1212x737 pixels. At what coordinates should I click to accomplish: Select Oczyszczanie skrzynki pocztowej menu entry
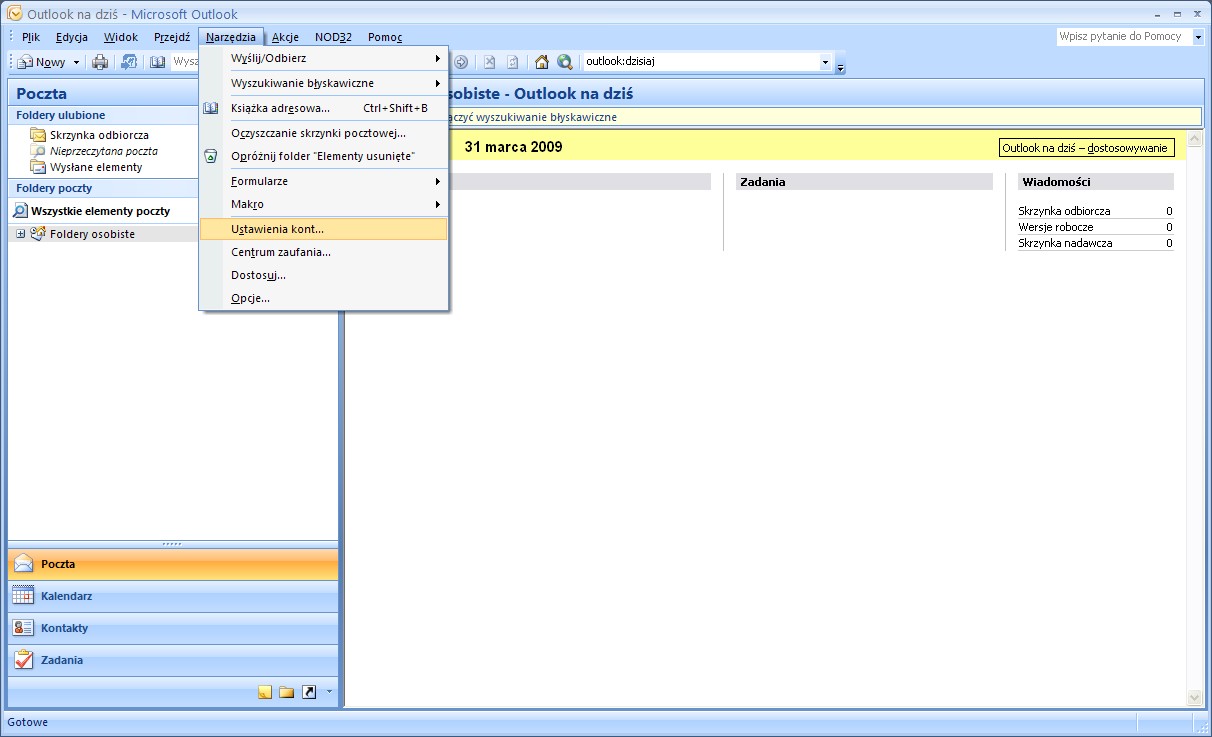pyautogui.click(x=324, y=132)
